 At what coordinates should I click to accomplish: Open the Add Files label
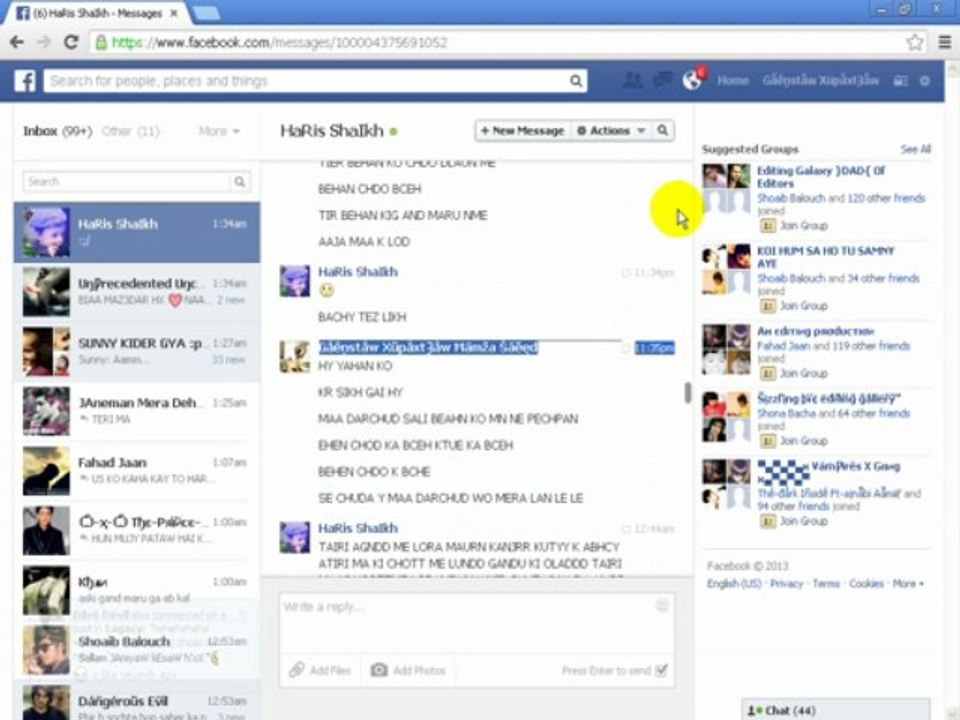(x=330, y=670)
